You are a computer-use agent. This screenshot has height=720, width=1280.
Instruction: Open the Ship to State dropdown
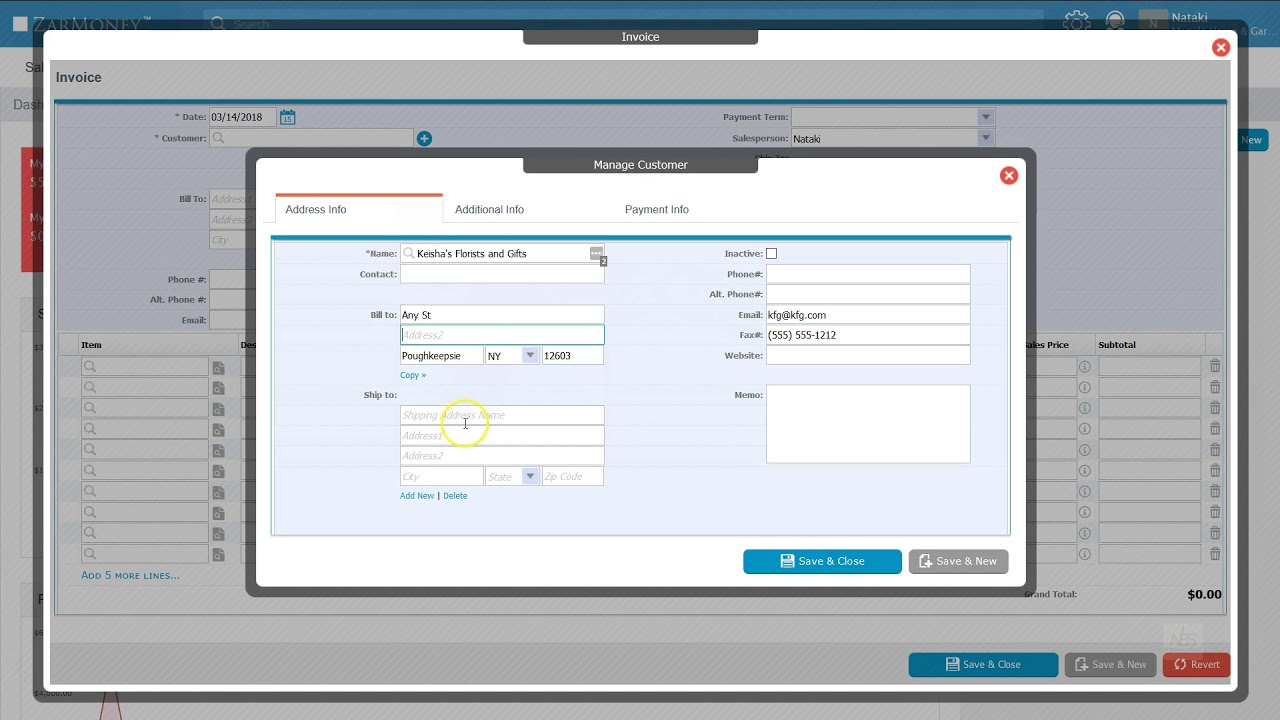(530, 476)
